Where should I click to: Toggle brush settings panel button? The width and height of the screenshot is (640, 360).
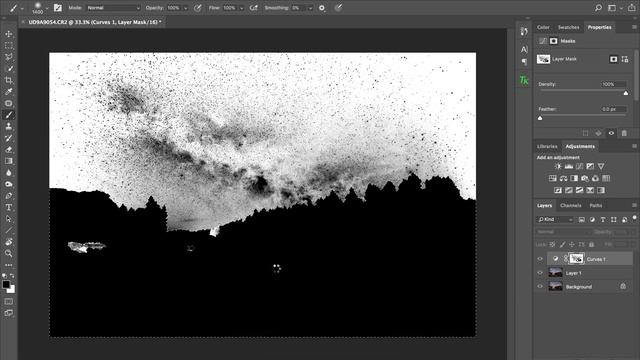pyautogui.click(x=58, y=8)
